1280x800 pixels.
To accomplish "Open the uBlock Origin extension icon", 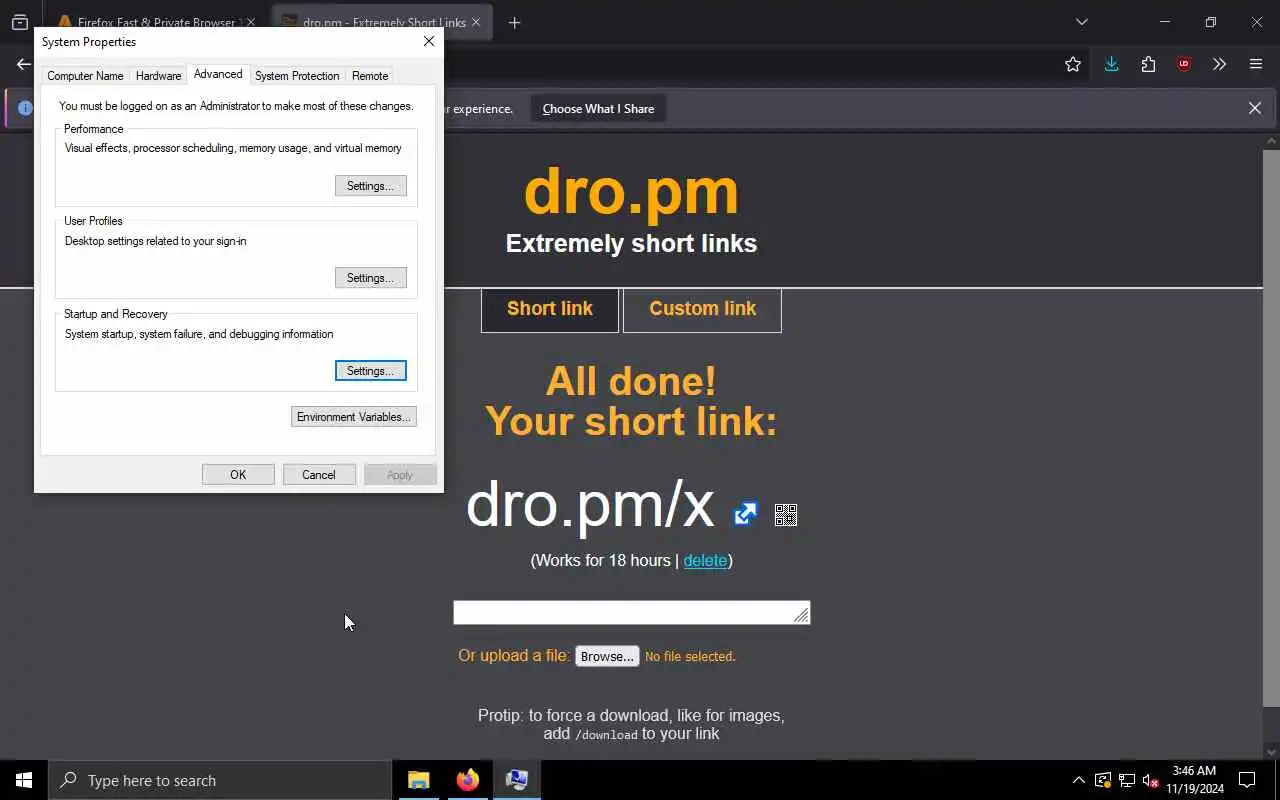I will pos(1184,64).
